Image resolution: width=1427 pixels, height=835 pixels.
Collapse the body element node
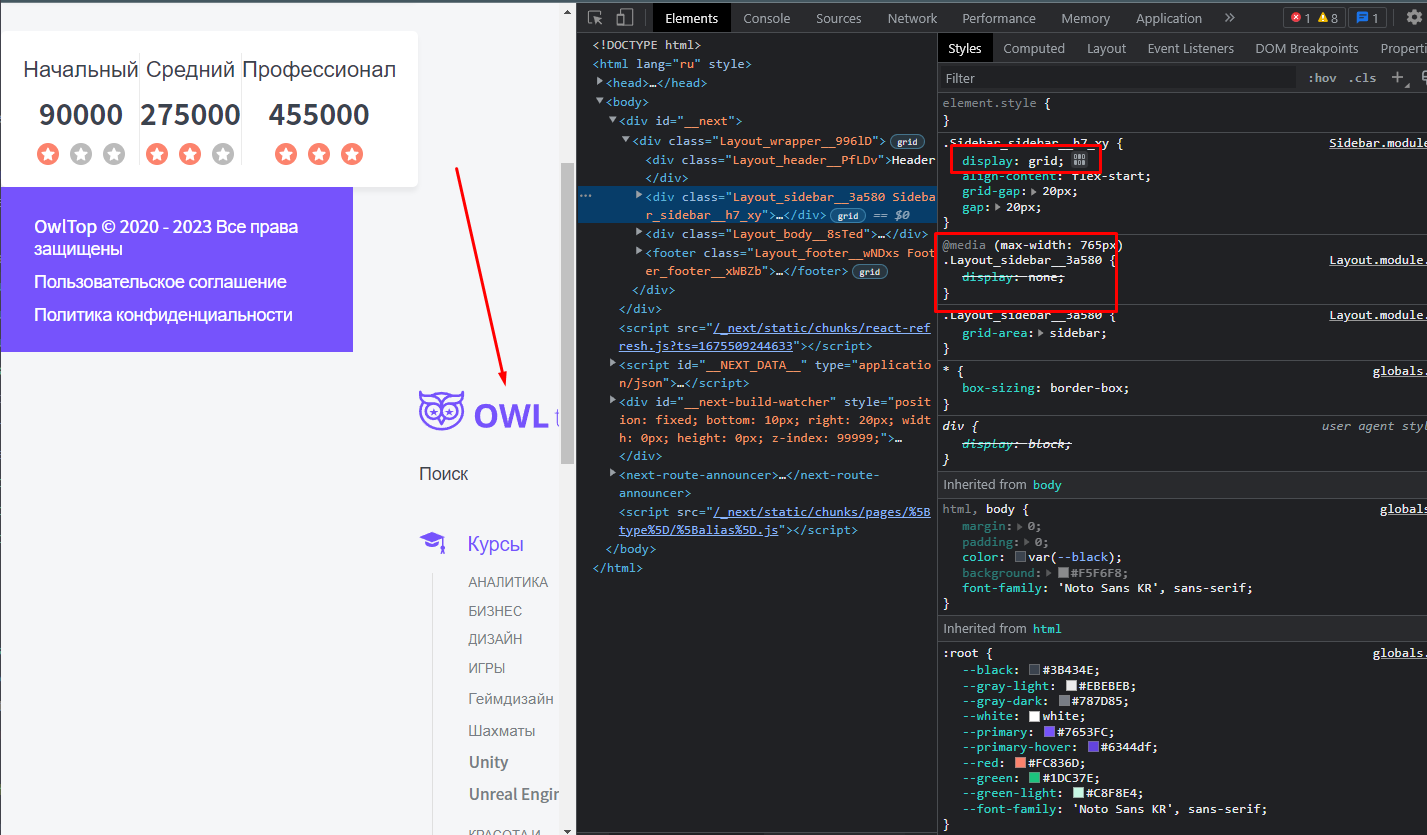pos(600,102)
